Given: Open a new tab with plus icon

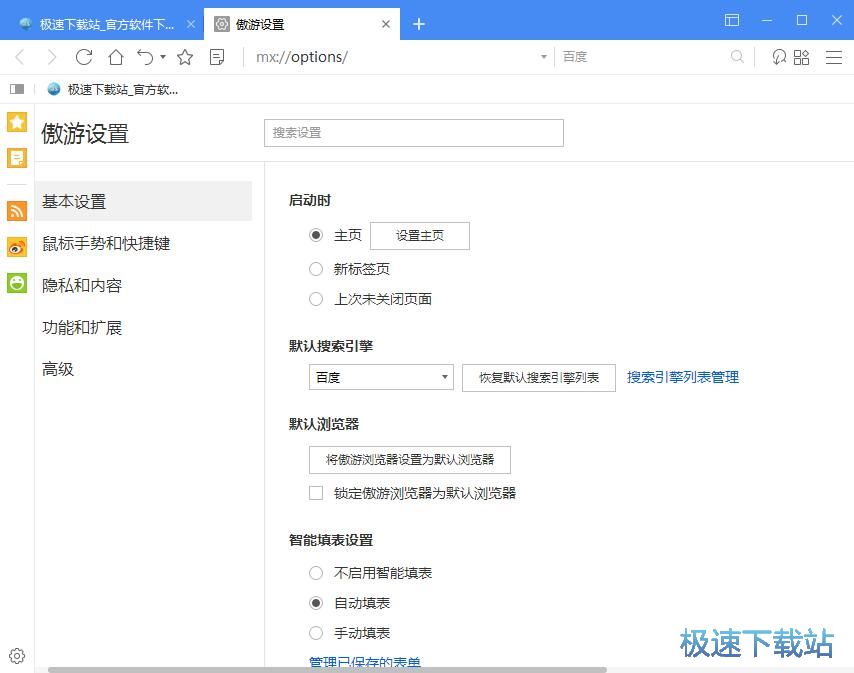Looking at the screenshot, I should [x=418, y=24].
